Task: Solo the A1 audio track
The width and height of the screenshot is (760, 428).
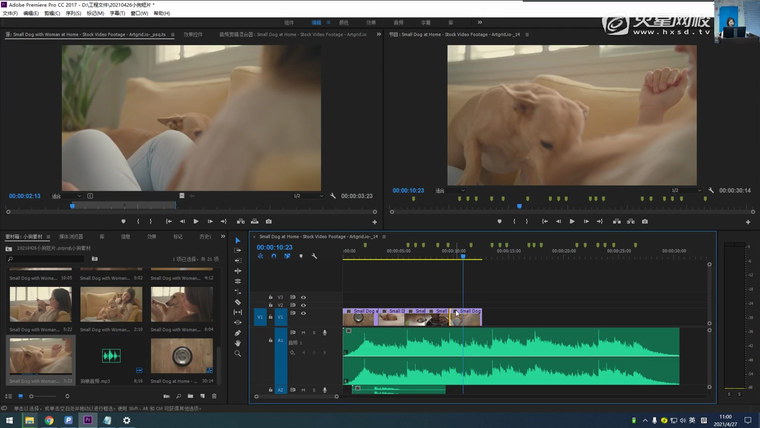Action: point(313,332)
